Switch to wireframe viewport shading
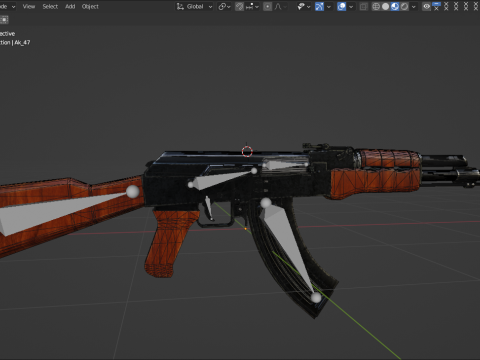Image resolution: width=480 pixels, height=360 pixels. pos(376,6)
